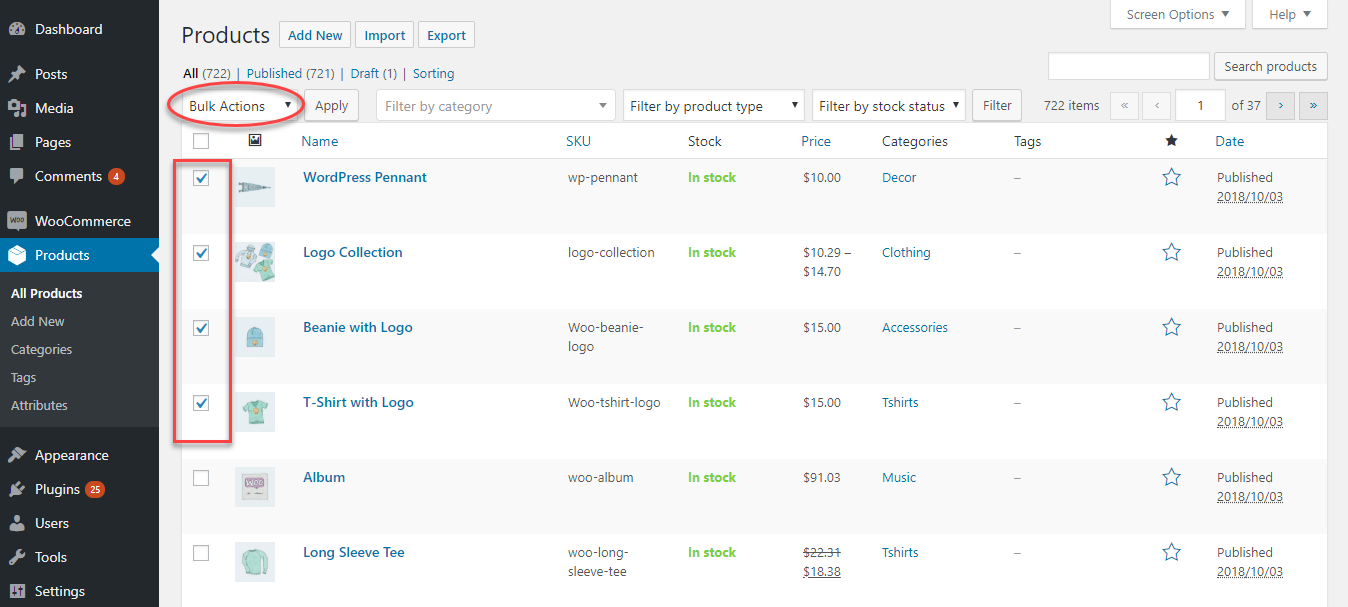The image size is (1348, 607).
Task: Toggle the select-all products checkbox
Action: coord(201,141)
